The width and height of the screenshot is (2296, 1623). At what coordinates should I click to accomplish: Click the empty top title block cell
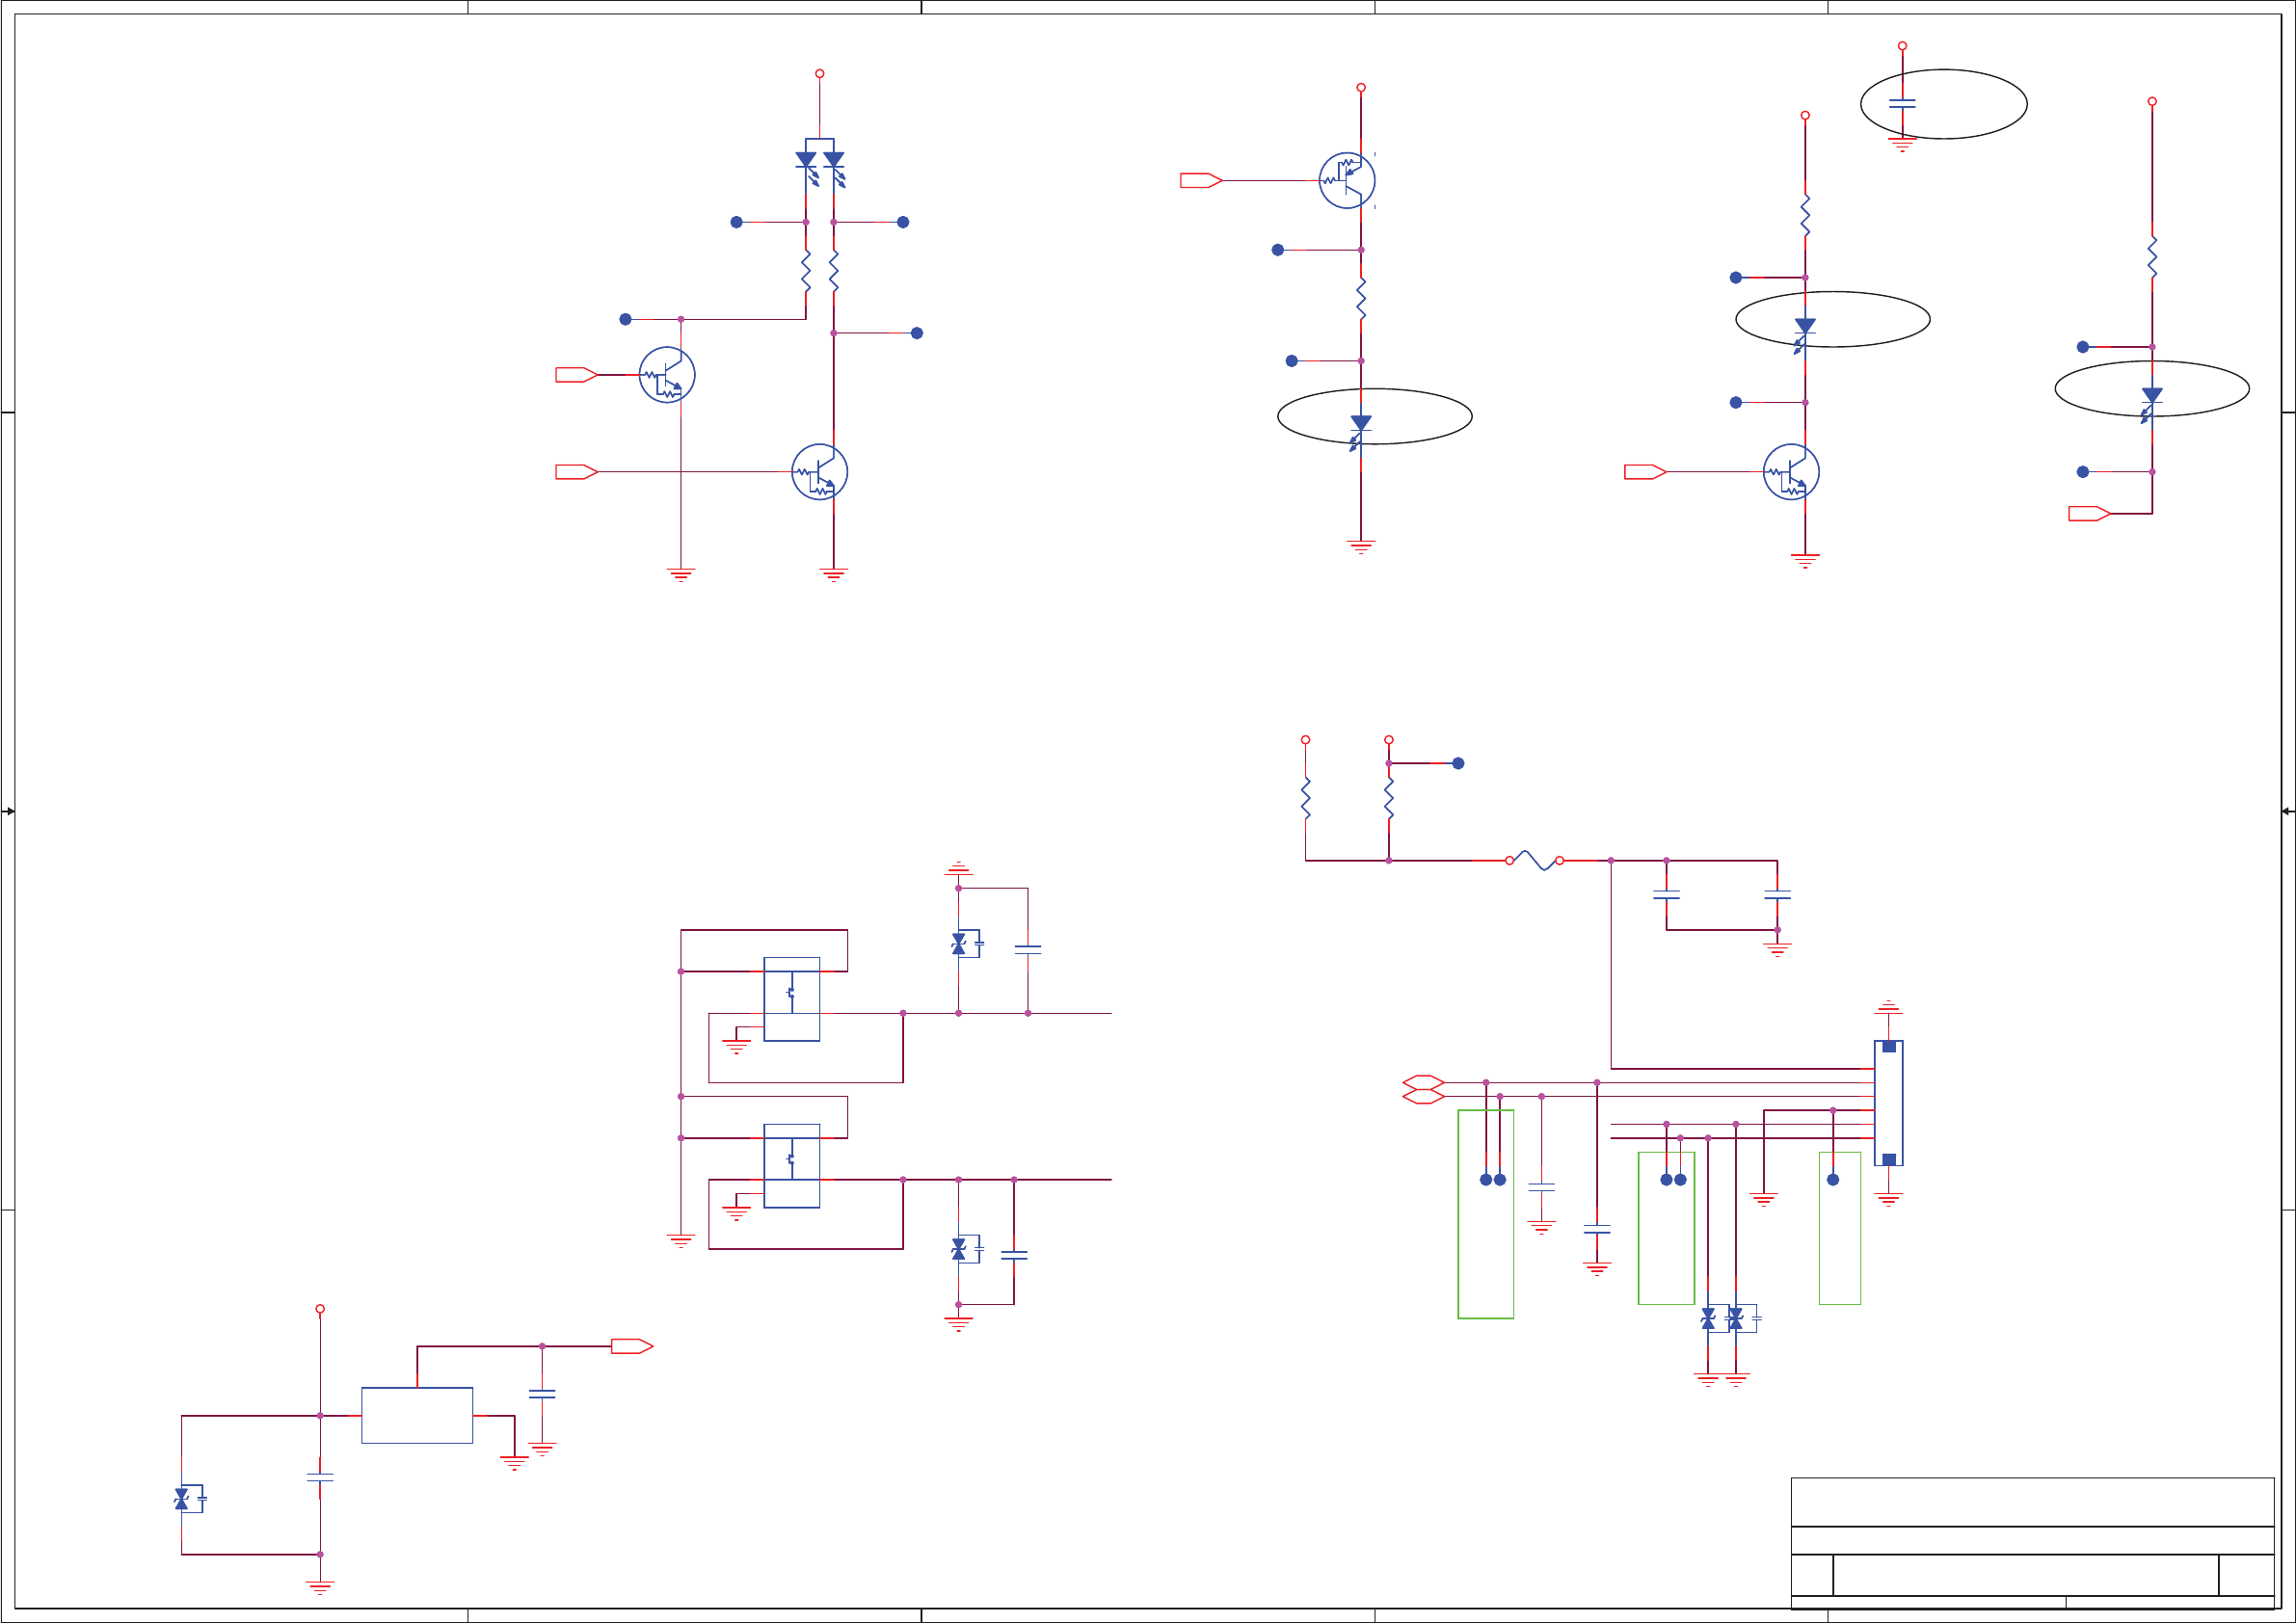tap(2032, 1502)
